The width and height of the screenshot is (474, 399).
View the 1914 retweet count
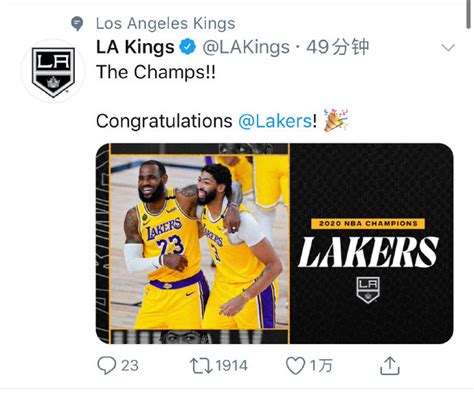232,366
